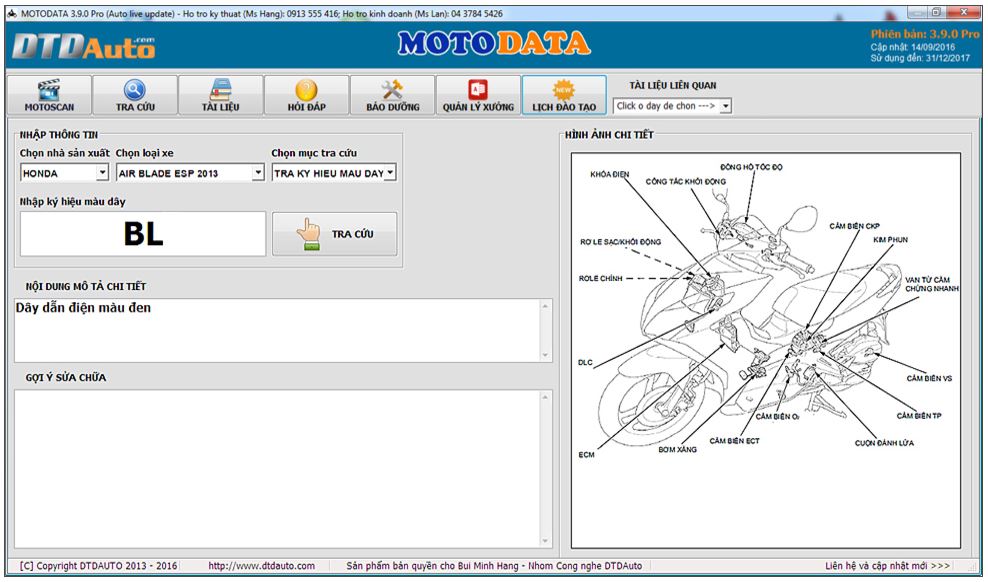Click the MOTODATA title logo
The width and height of the screenshot is (988, 582).
tap(494, 43)
